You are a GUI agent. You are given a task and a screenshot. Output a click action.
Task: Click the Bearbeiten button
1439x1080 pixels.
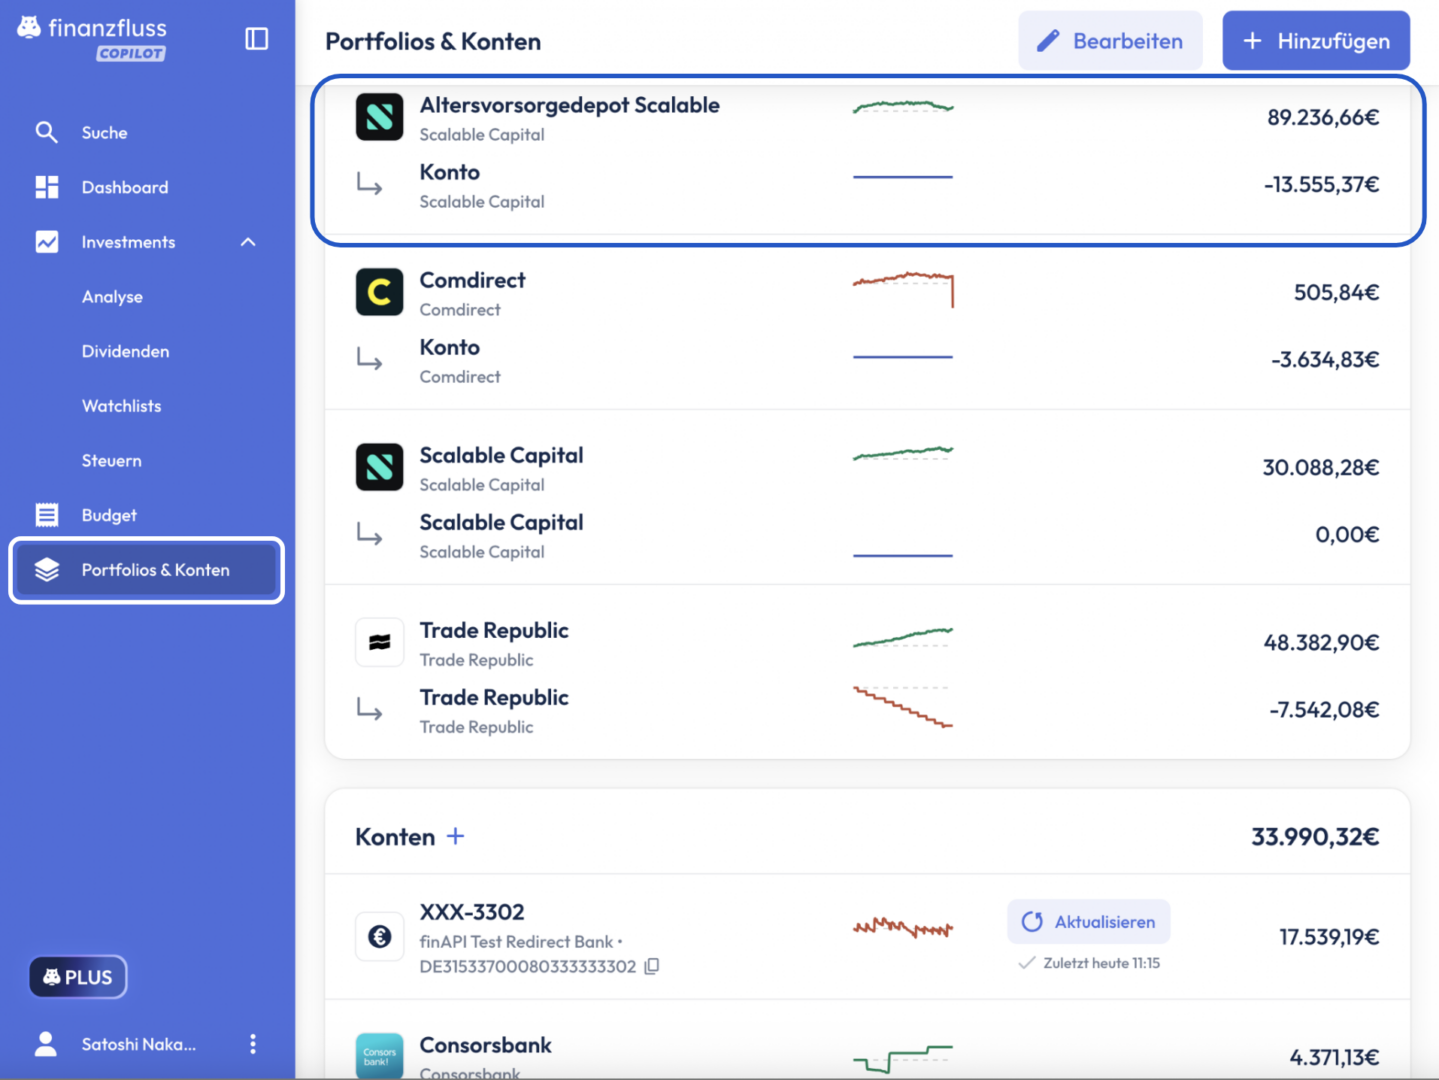pos(1110,41)
